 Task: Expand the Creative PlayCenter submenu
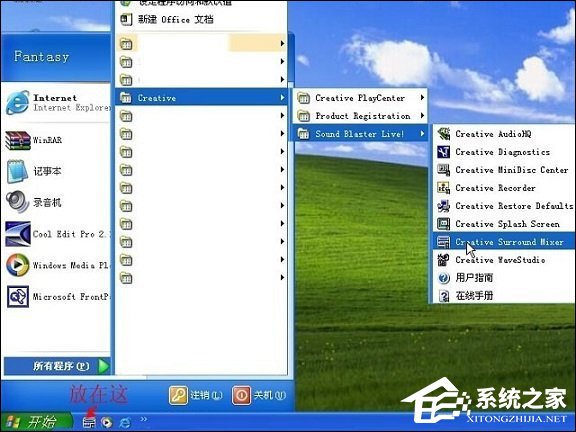click(360, 98)
